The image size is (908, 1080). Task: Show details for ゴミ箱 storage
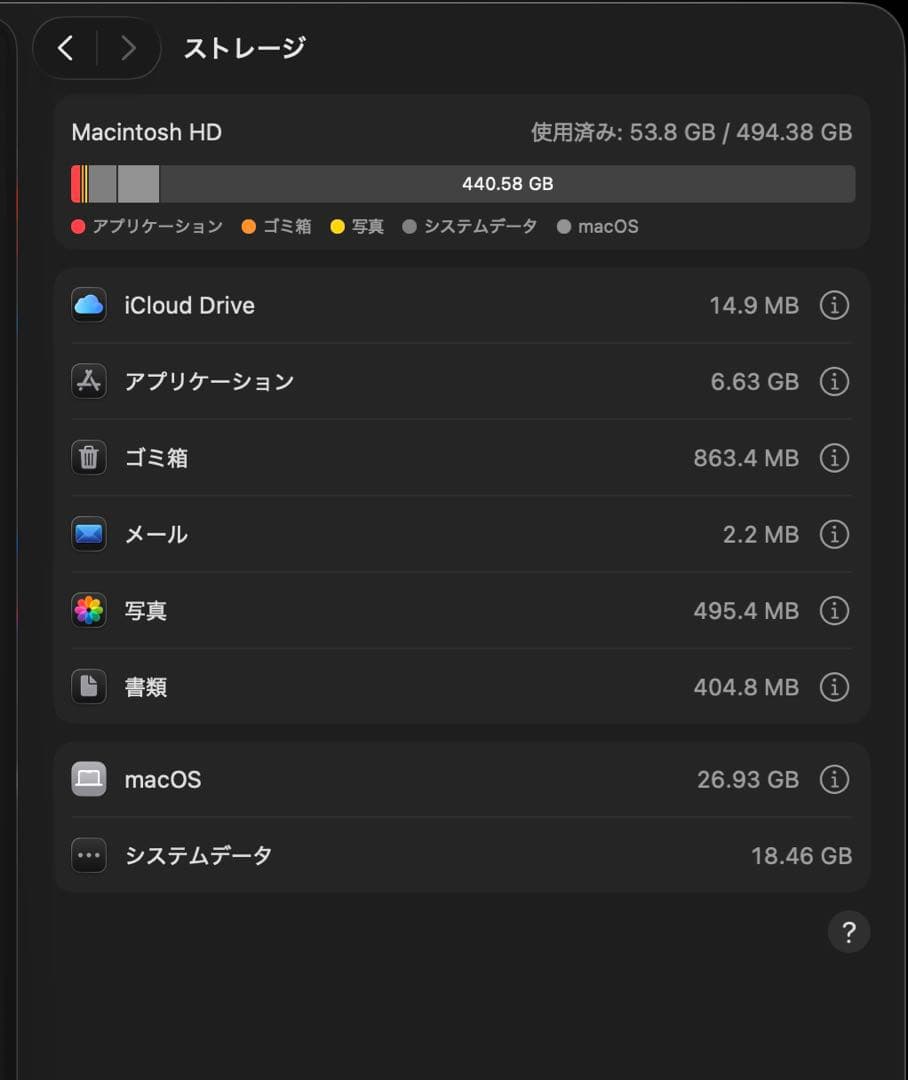pos(834,458)
